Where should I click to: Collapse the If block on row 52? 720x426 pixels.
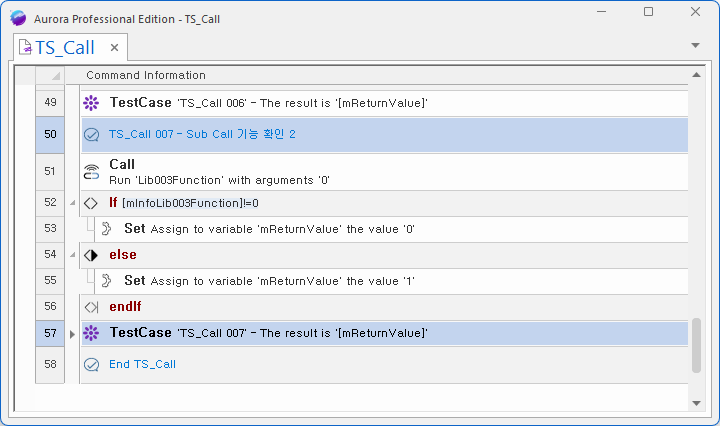click(73, 202)
